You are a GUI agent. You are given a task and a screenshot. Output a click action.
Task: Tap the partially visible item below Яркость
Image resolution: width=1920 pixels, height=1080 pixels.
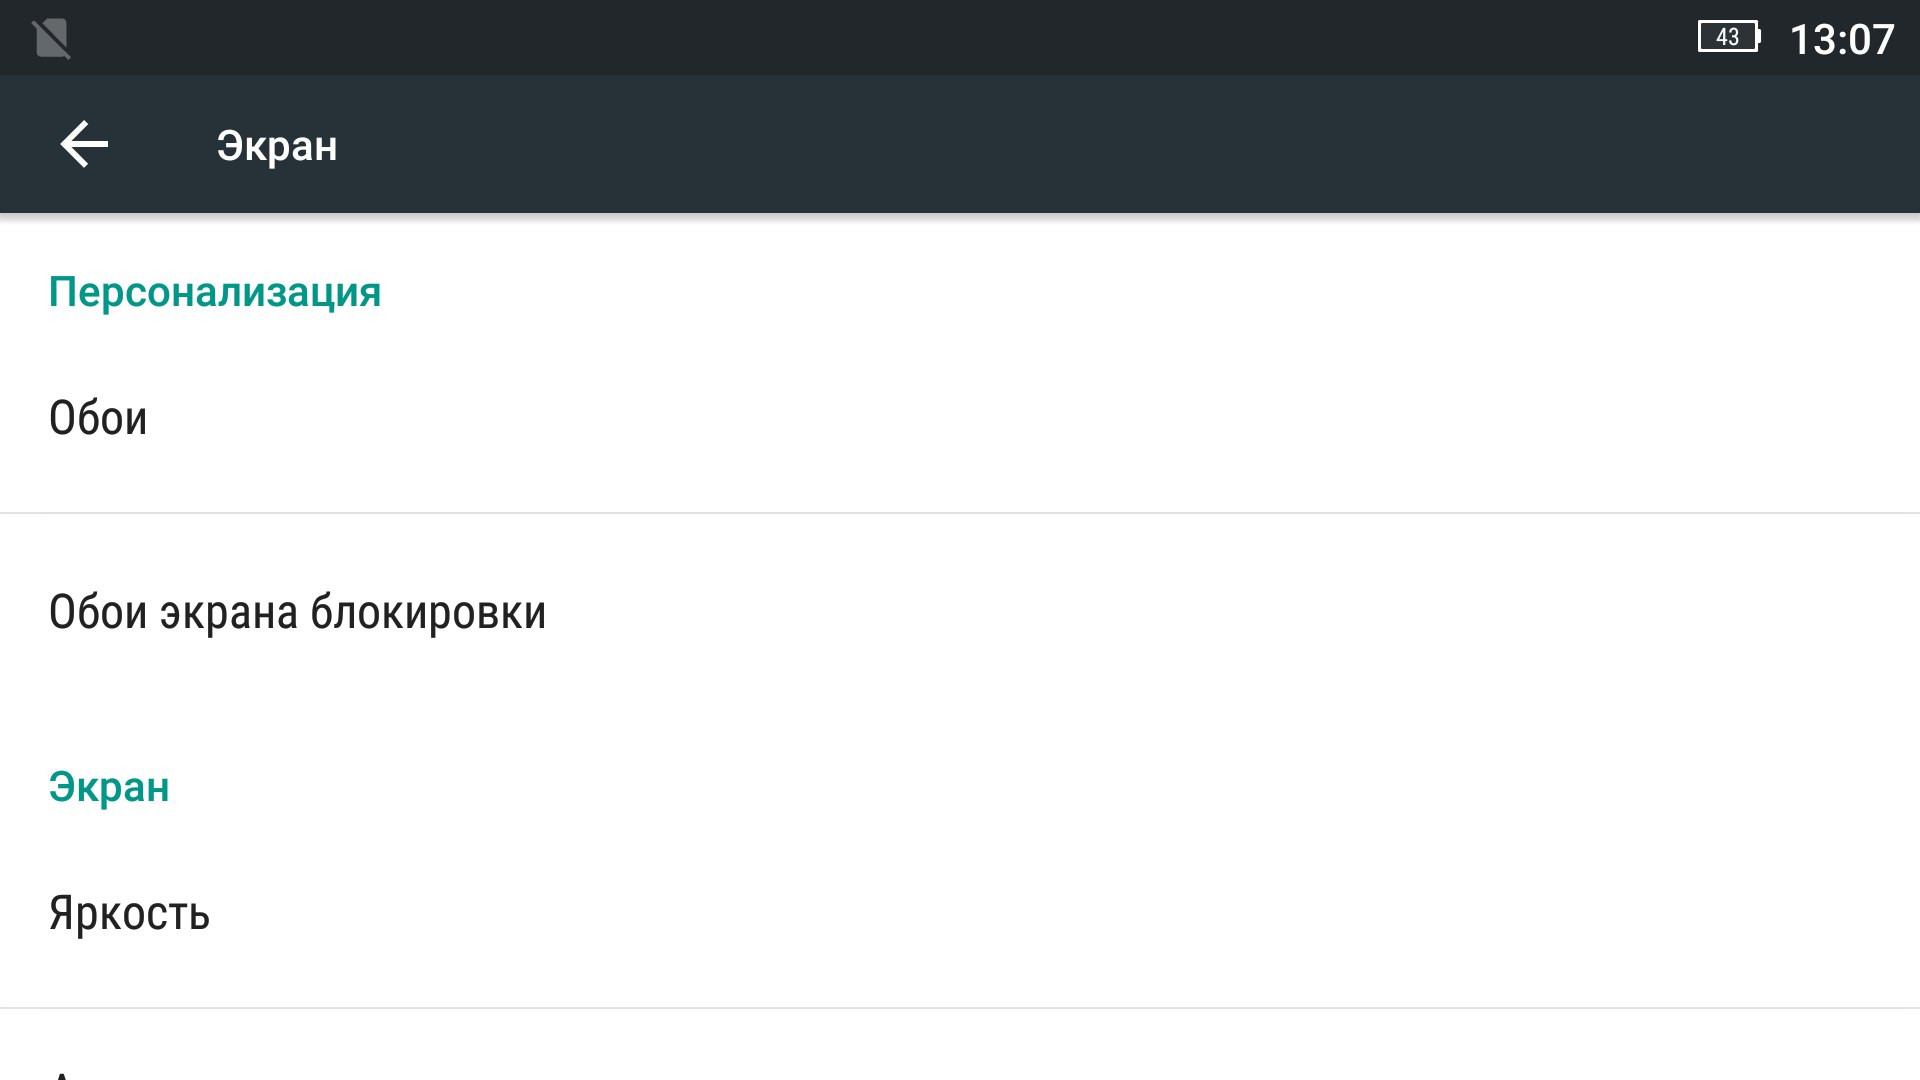tap(62, 1068)
